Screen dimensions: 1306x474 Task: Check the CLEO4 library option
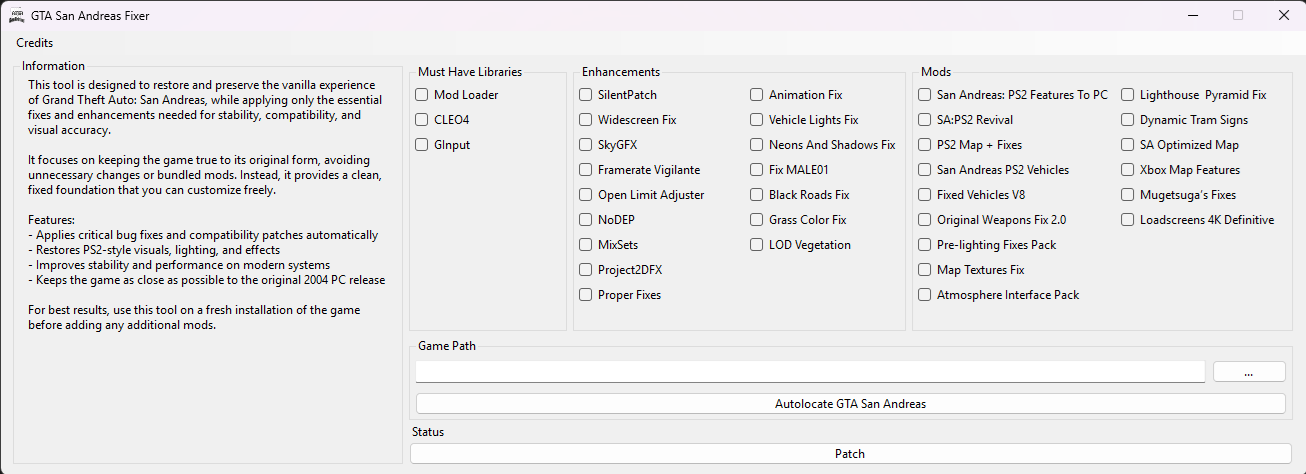(422, 120)
